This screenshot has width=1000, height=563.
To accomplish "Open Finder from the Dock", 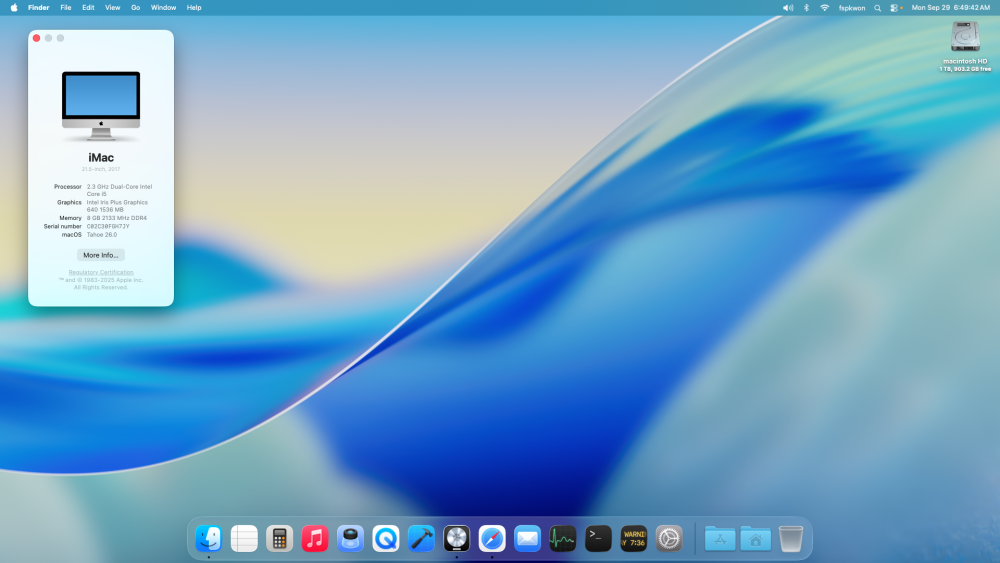I will pyautogui.click(x=209, y=538).
